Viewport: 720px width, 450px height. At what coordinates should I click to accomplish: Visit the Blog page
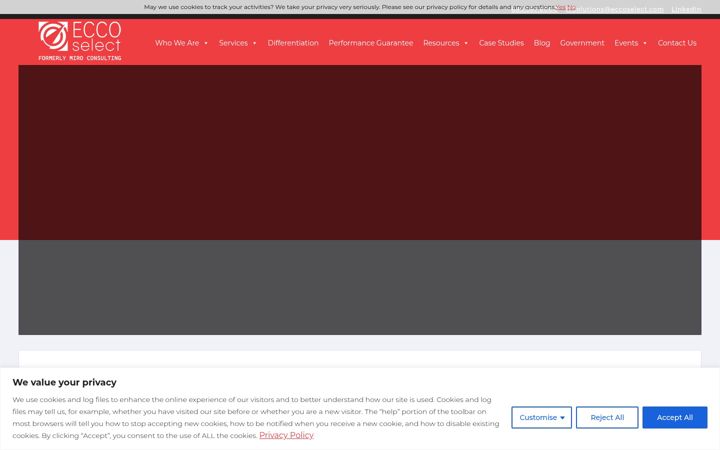pos(541,43)
